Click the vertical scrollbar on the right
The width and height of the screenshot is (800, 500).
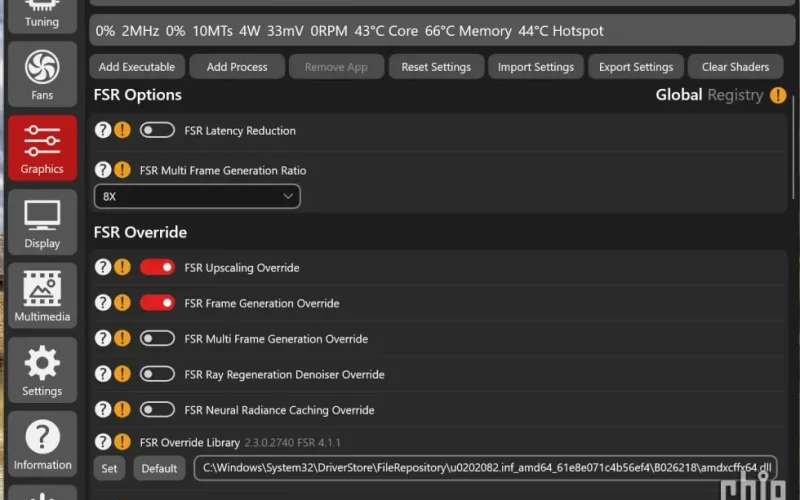[793, 148]
